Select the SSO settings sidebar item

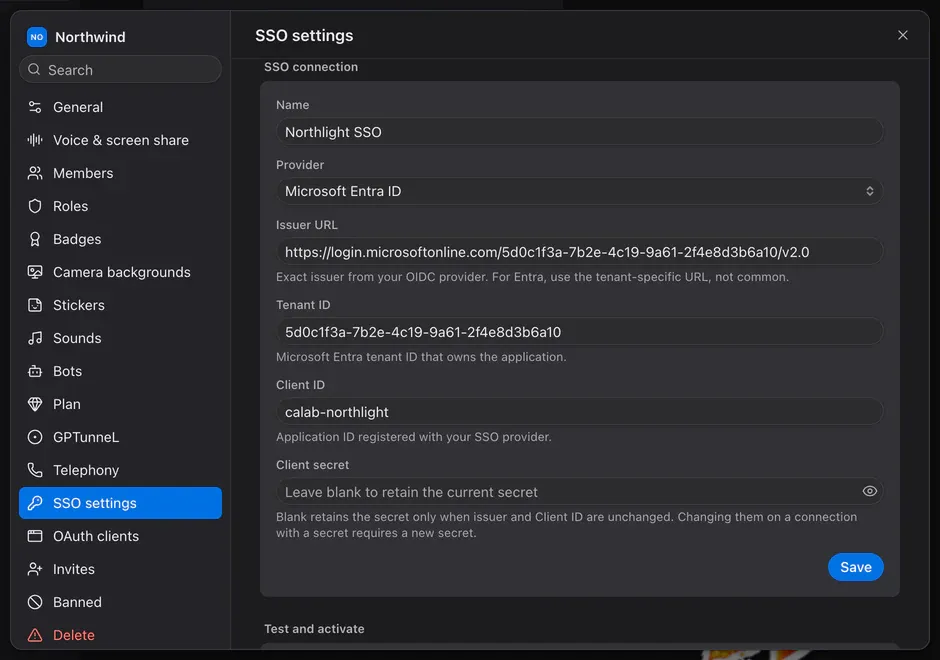pos(120,503)
